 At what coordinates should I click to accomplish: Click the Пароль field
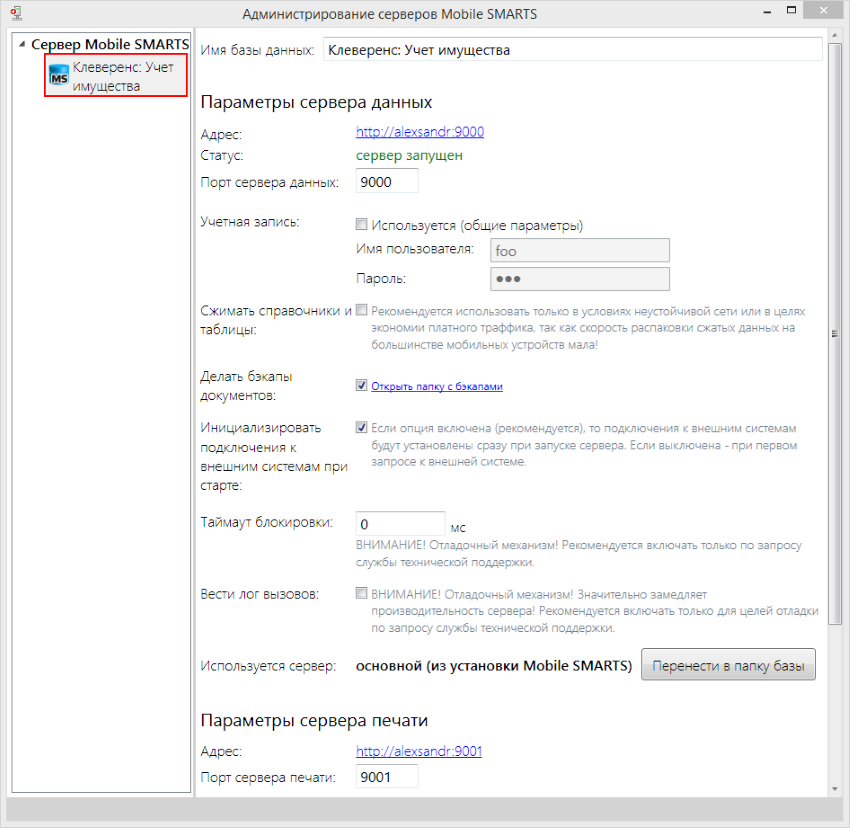pos(579,279)
